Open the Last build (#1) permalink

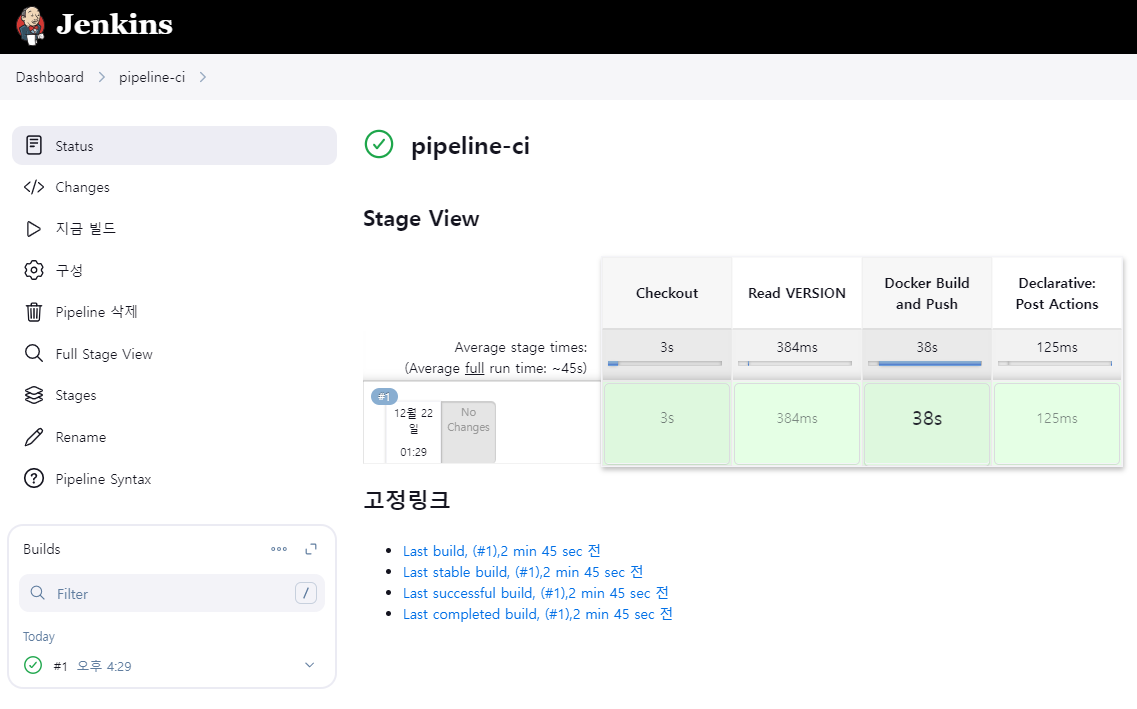tap(502, 551)
